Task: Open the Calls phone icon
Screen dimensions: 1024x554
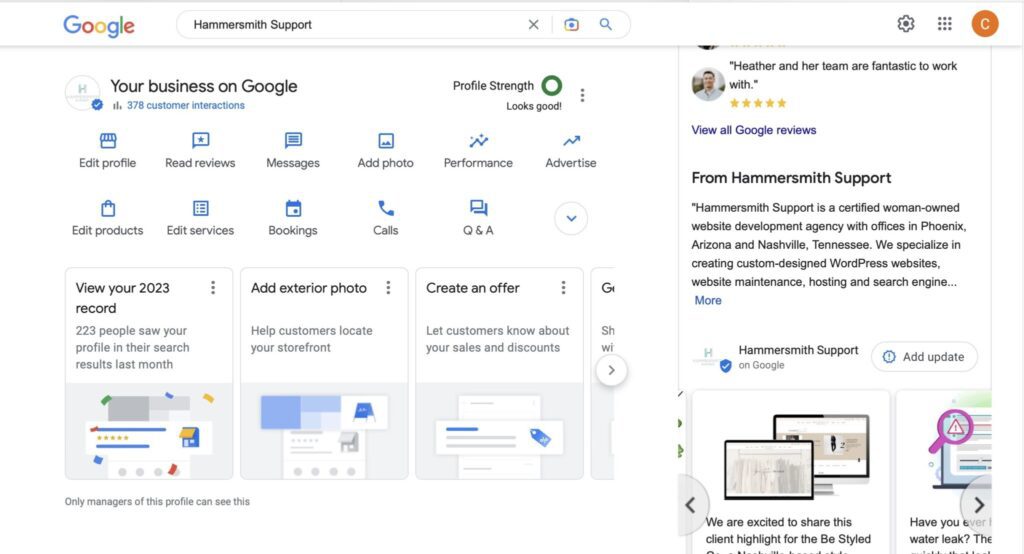Action: point(386,208)
